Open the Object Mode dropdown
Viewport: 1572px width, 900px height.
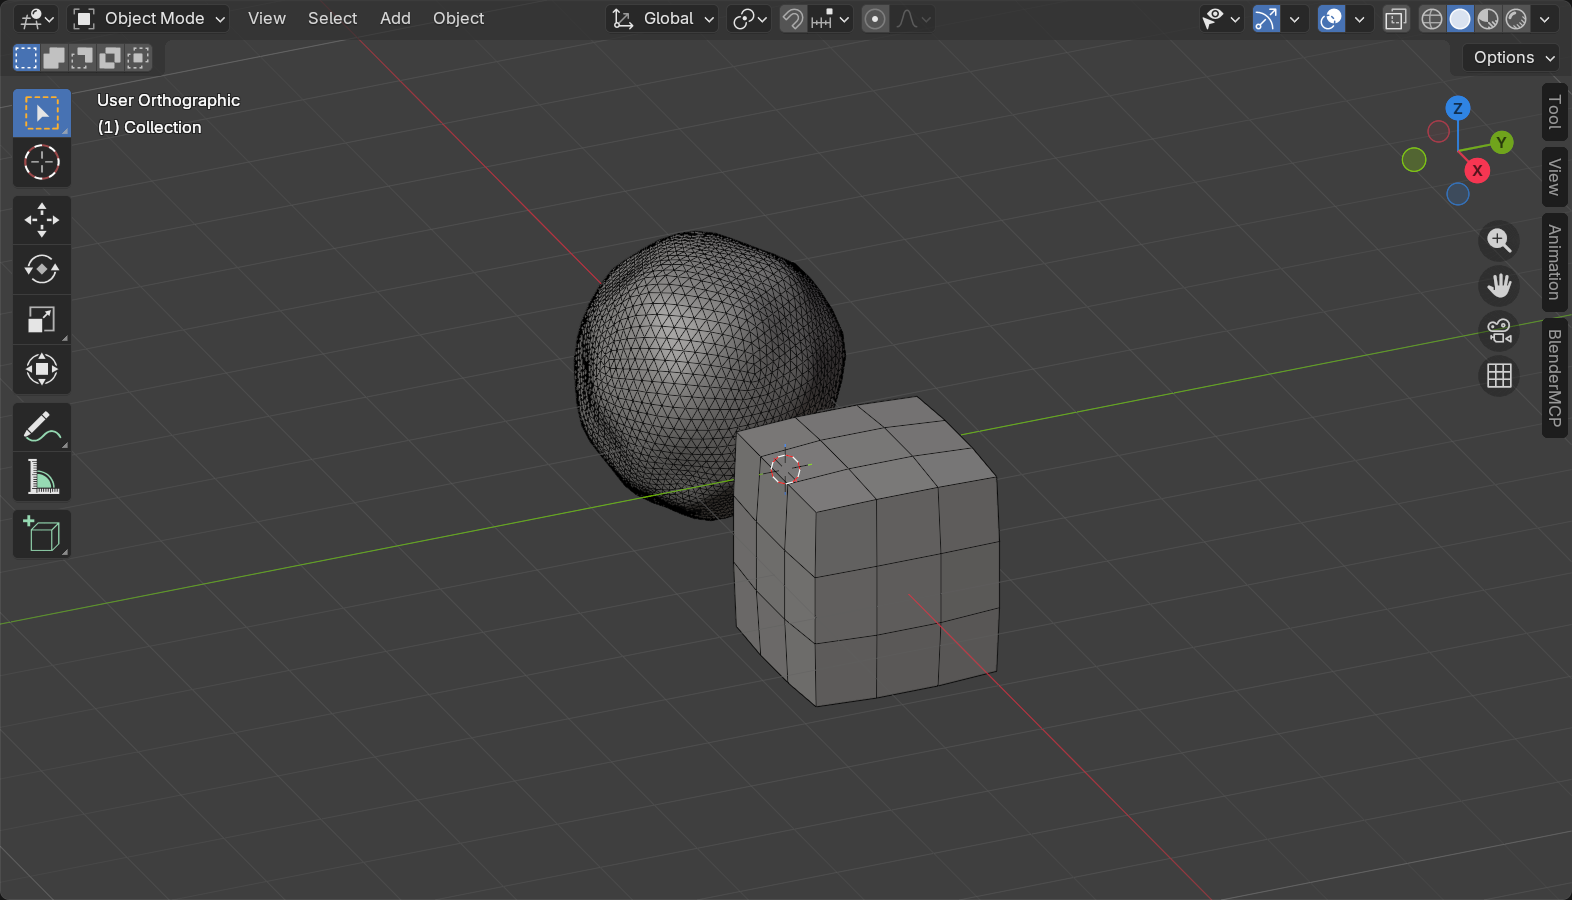[x=149, y=19]
